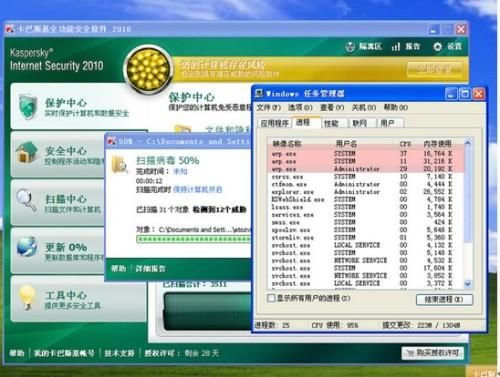Toggle 显示所有用户的进程 checkbox
Viewport: 500px width, 377px height.
click(x=271, y=298)
